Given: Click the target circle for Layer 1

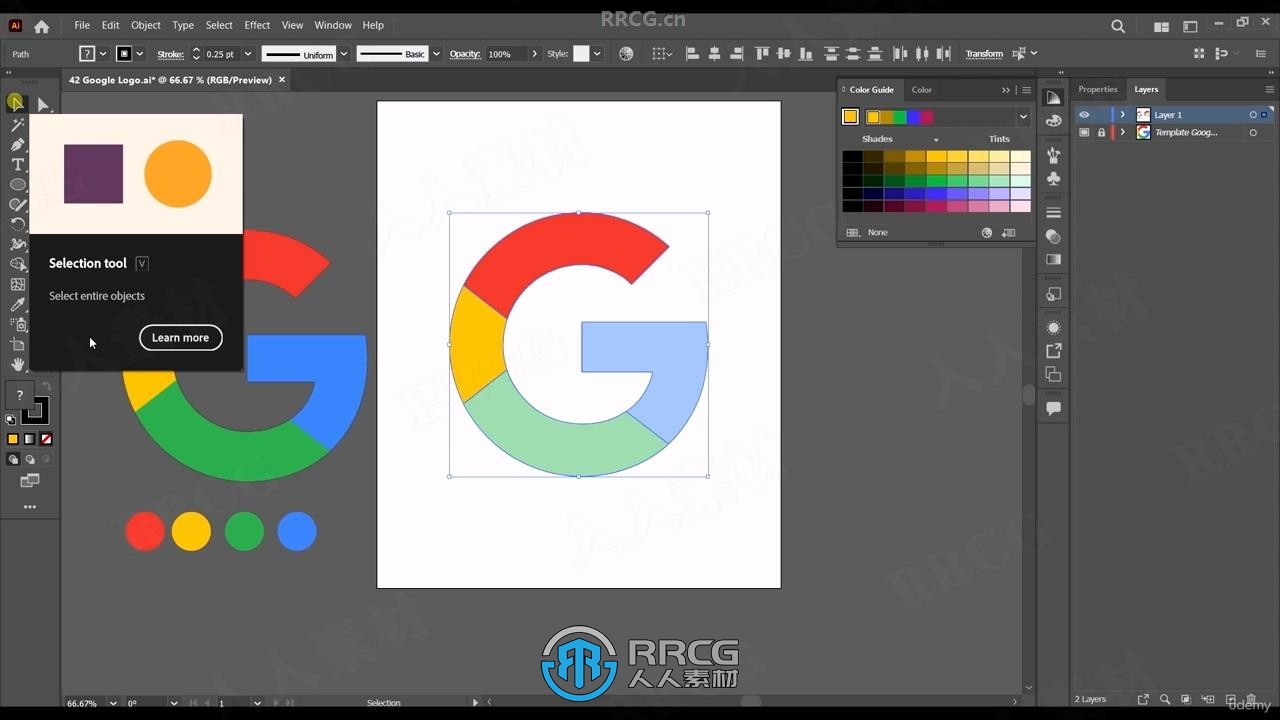Looking at the screenshot, I should pyautogui.click(x=1252, y=115).
